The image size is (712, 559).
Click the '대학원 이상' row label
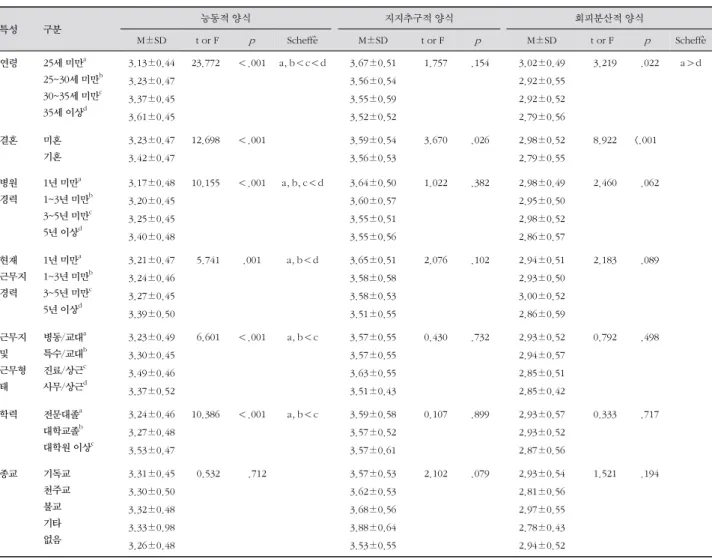pyautogui.click(x=69, y=447)
